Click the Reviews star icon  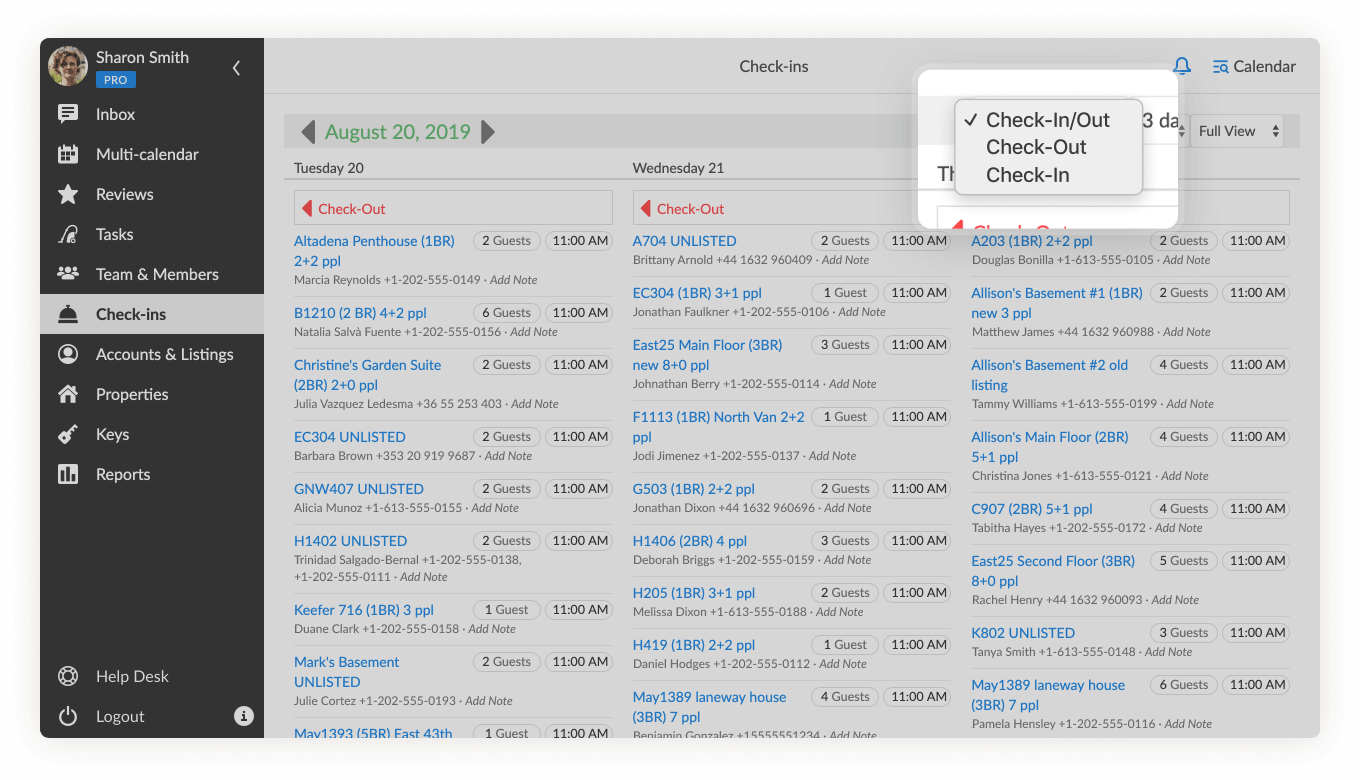pos(68,194)
